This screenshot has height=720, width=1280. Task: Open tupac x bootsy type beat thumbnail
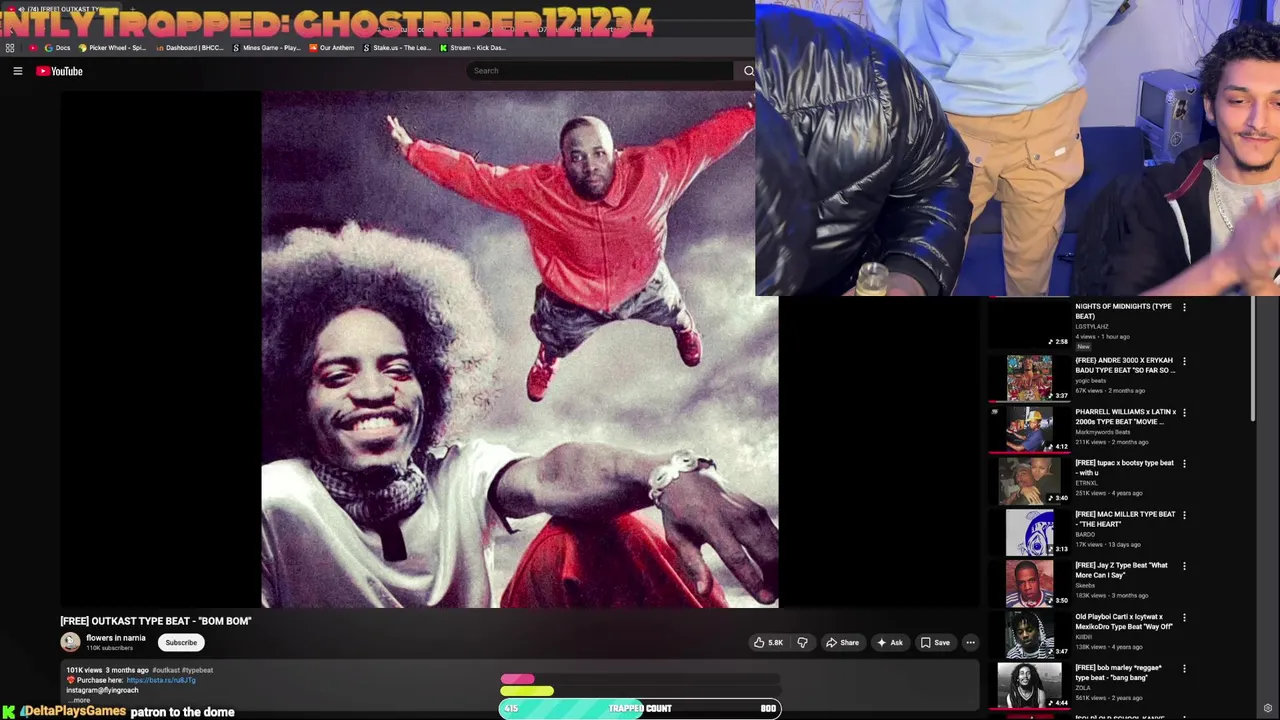(x=1029, y=480)
